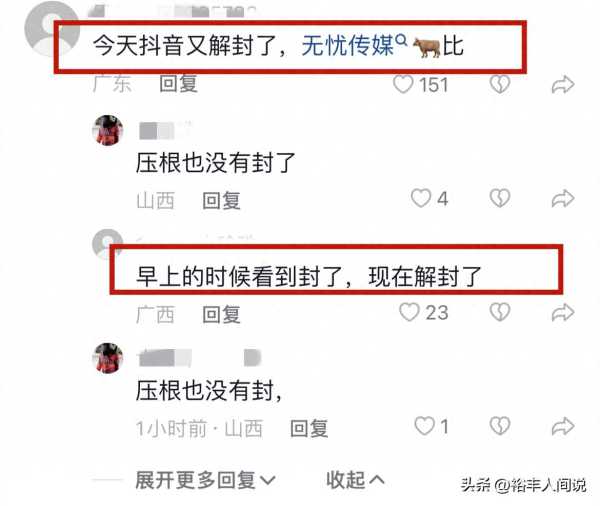Share the 早上的时候看到封了 comment

tap(562, 312)
